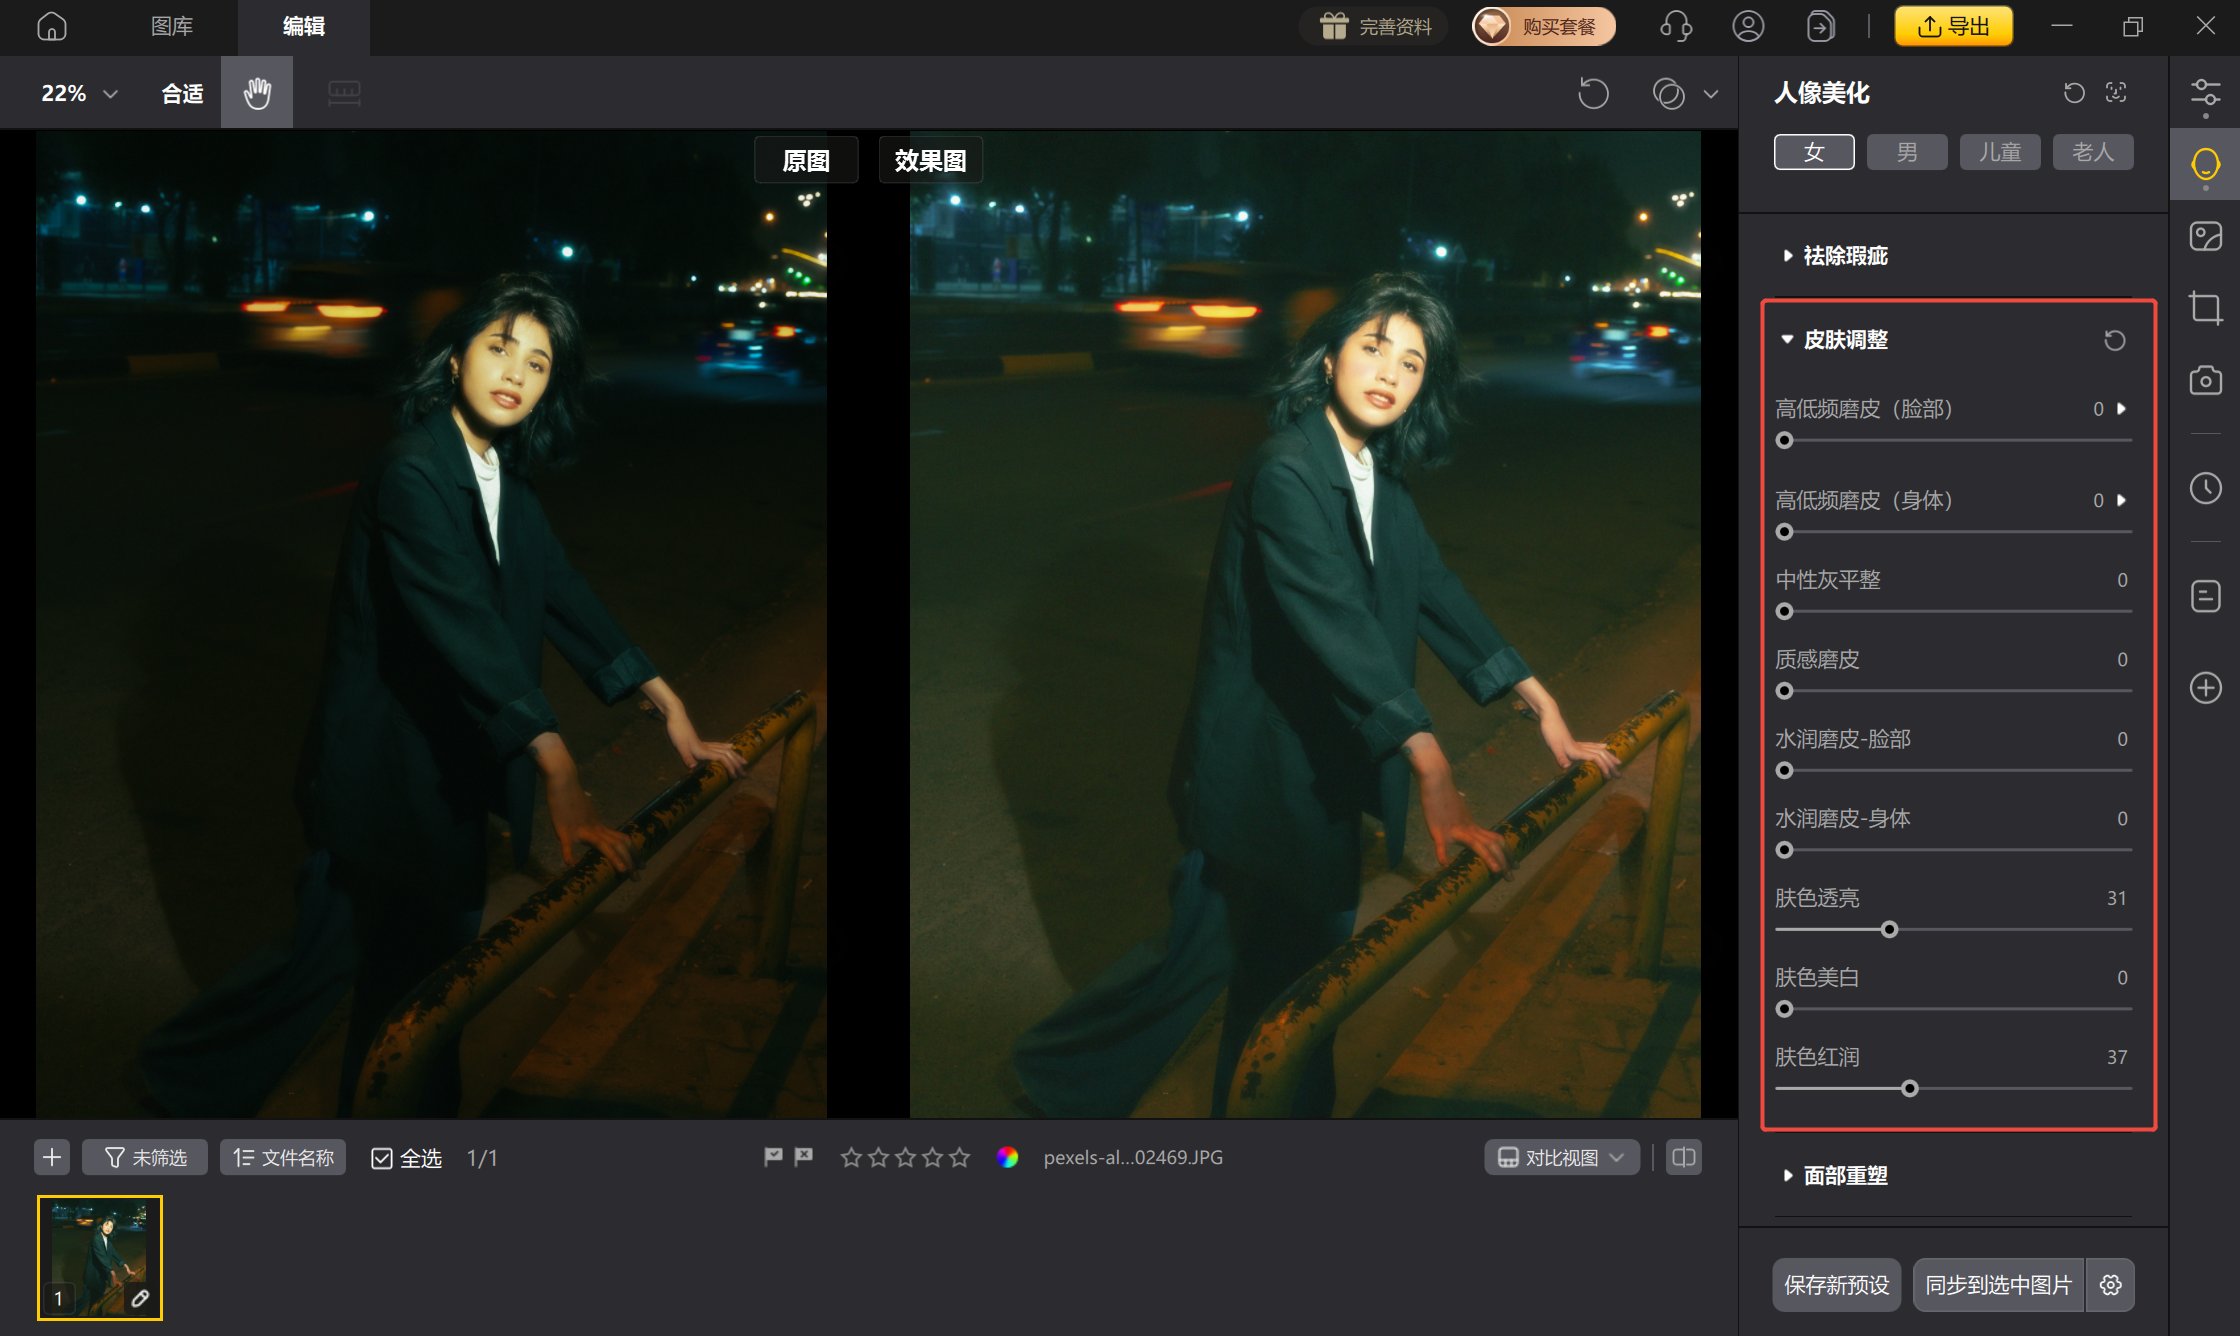The width and height of the screenshot is (2240, 1336).
Task: Select the female gender option
Action: click(x=1814, y=152)
